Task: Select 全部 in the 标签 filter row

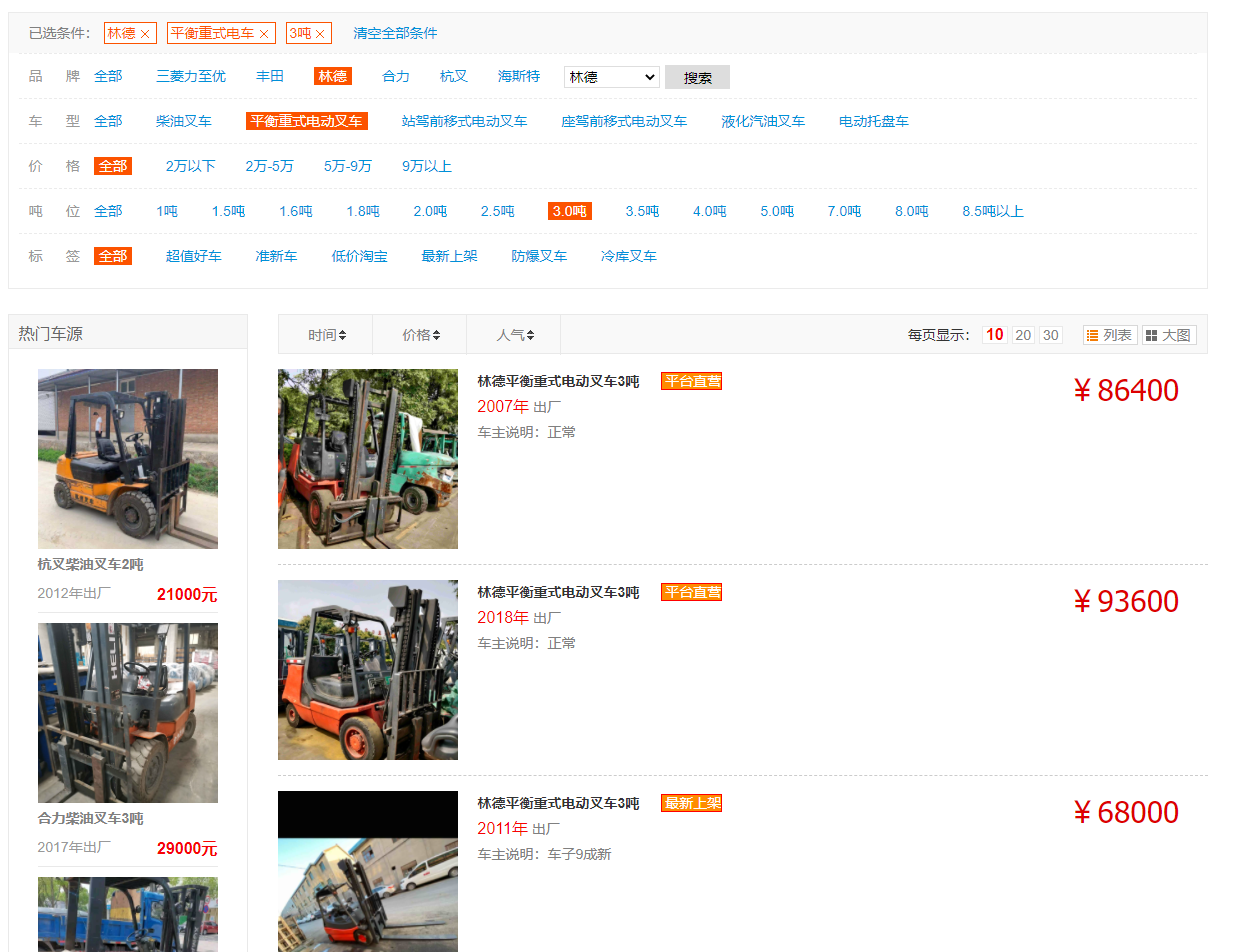Action: pyautogui.click(x=113, y=256)
